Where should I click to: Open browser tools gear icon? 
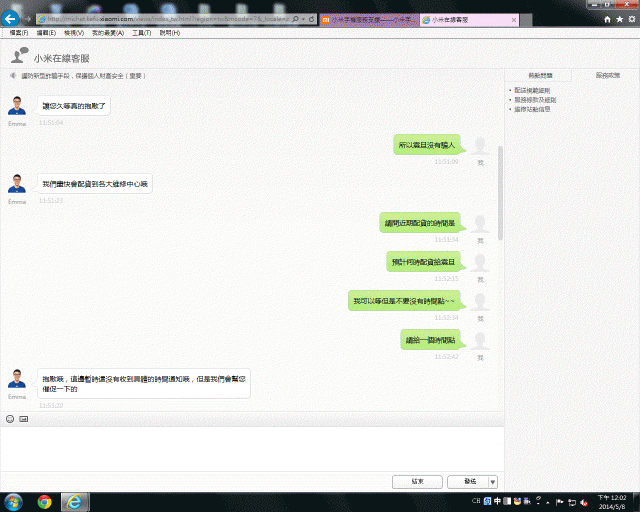tap(632, 19)
